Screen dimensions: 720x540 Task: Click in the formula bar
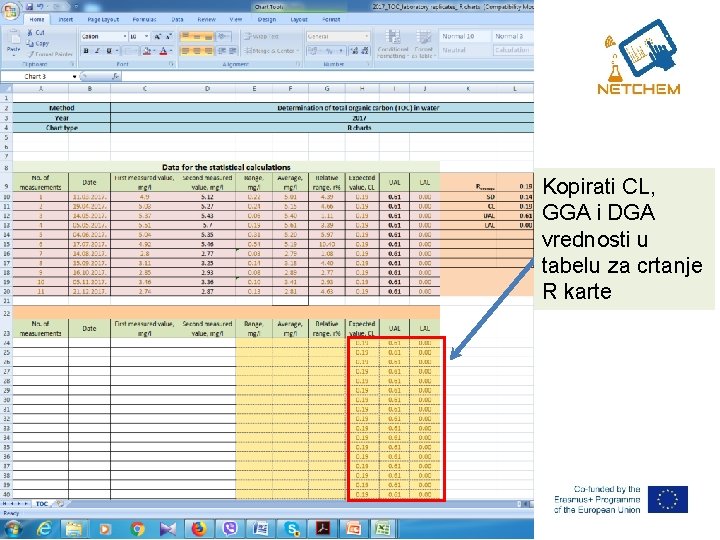[x=328, y=76]
